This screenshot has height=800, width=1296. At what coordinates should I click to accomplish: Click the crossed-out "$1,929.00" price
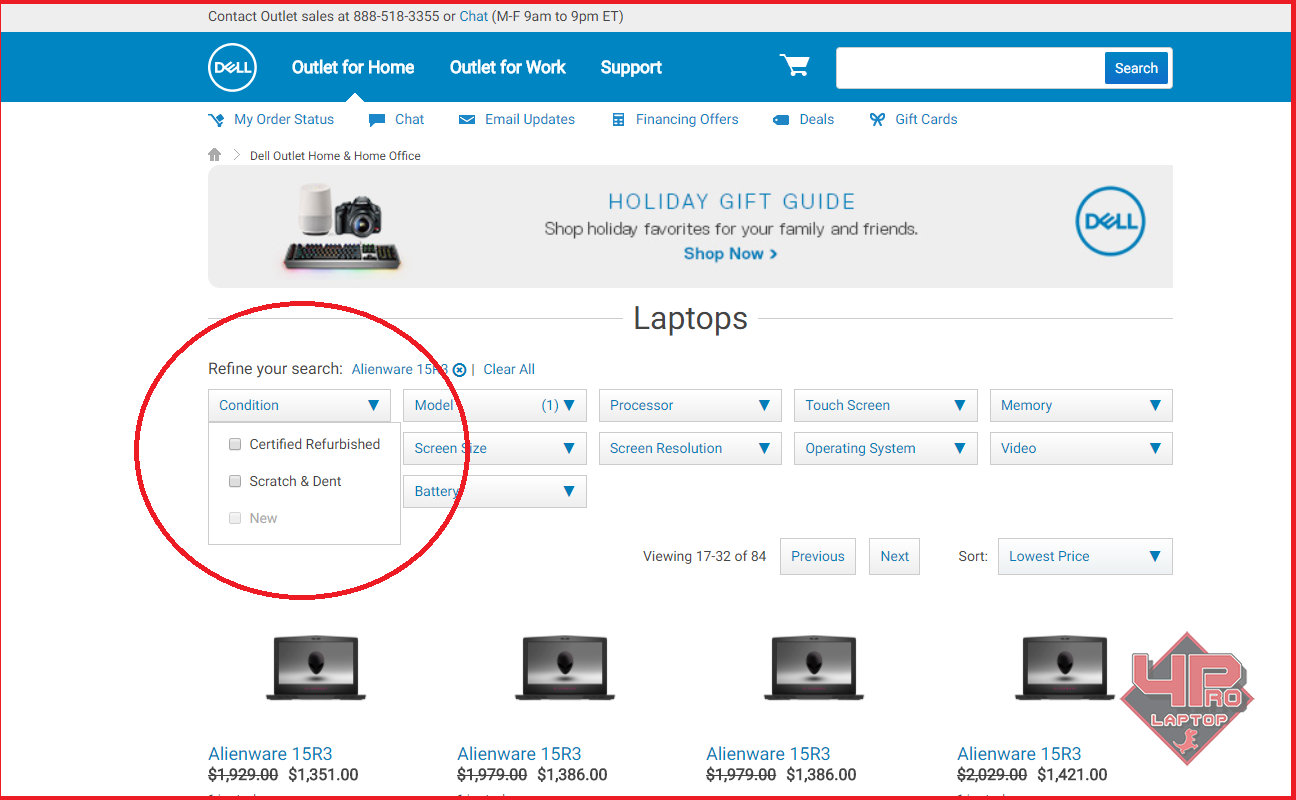coord(243,775)
